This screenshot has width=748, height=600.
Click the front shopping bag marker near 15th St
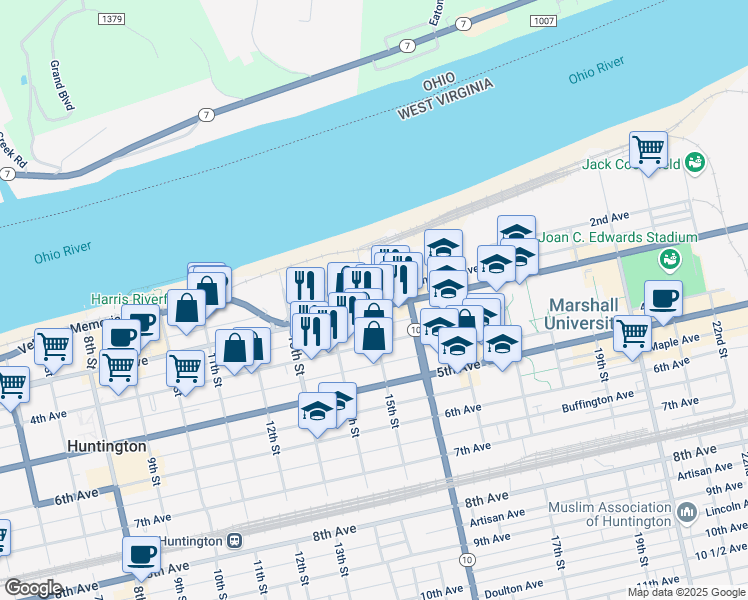[x=374, y=339]
